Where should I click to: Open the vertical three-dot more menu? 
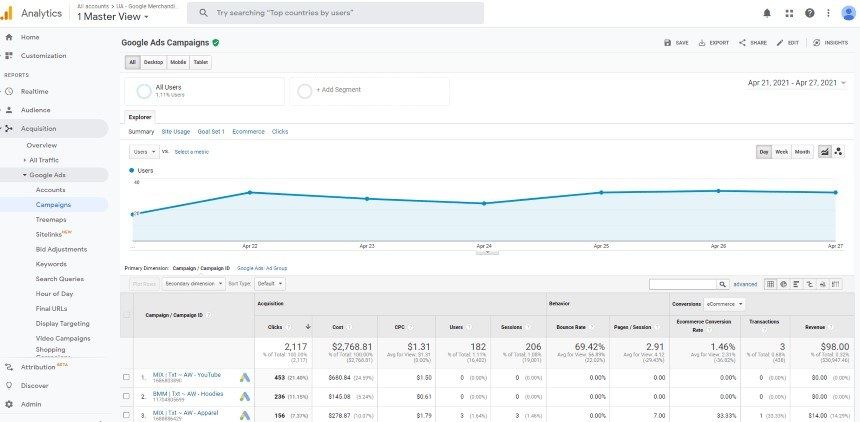[828, 13]
